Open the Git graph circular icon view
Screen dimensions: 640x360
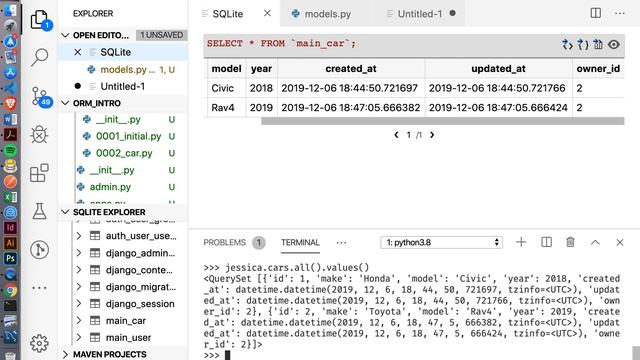point(39,249)
